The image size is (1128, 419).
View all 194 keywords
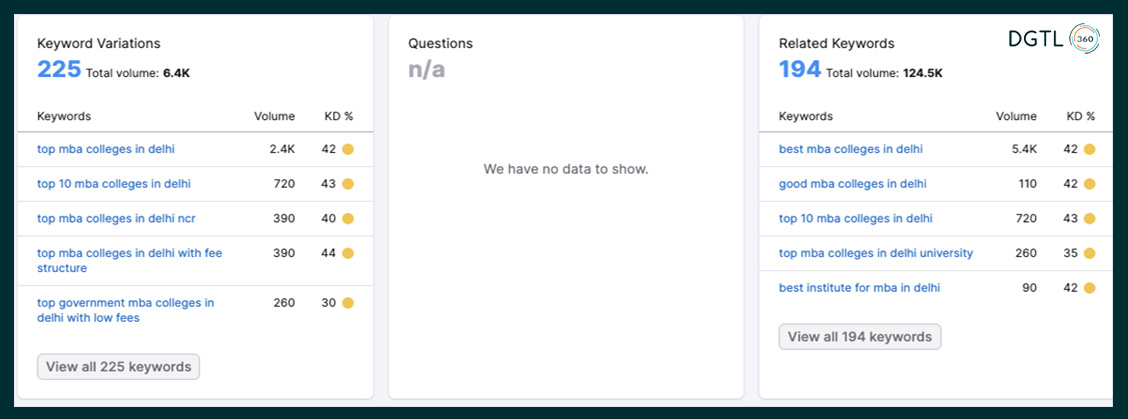click(860, 336)
